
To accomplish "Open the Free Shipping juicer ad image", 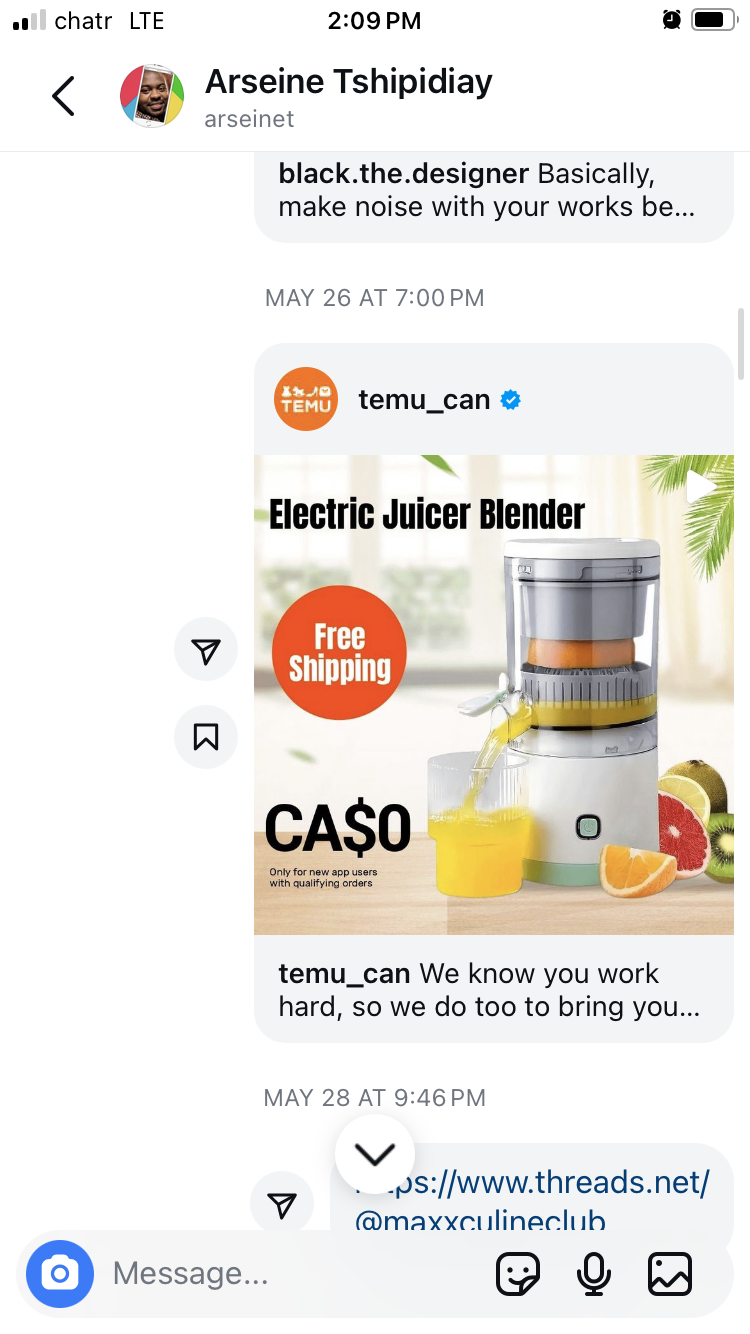I will point(494,695).
